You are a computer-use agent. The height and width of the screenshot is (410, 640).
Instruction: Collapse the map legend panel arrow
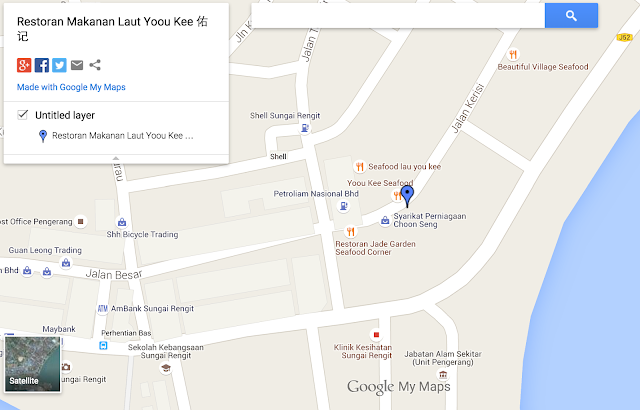click(116, 158)
